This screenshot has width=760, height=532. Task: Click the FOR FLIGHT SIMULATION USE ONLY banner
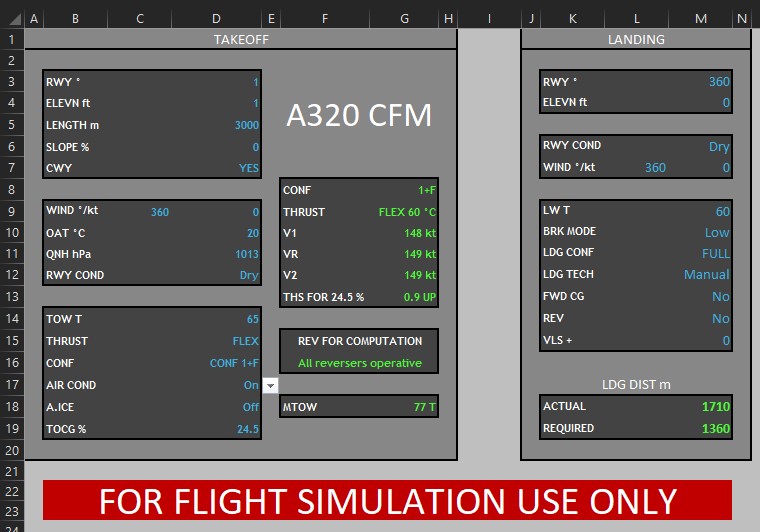(x=387, y=500)
